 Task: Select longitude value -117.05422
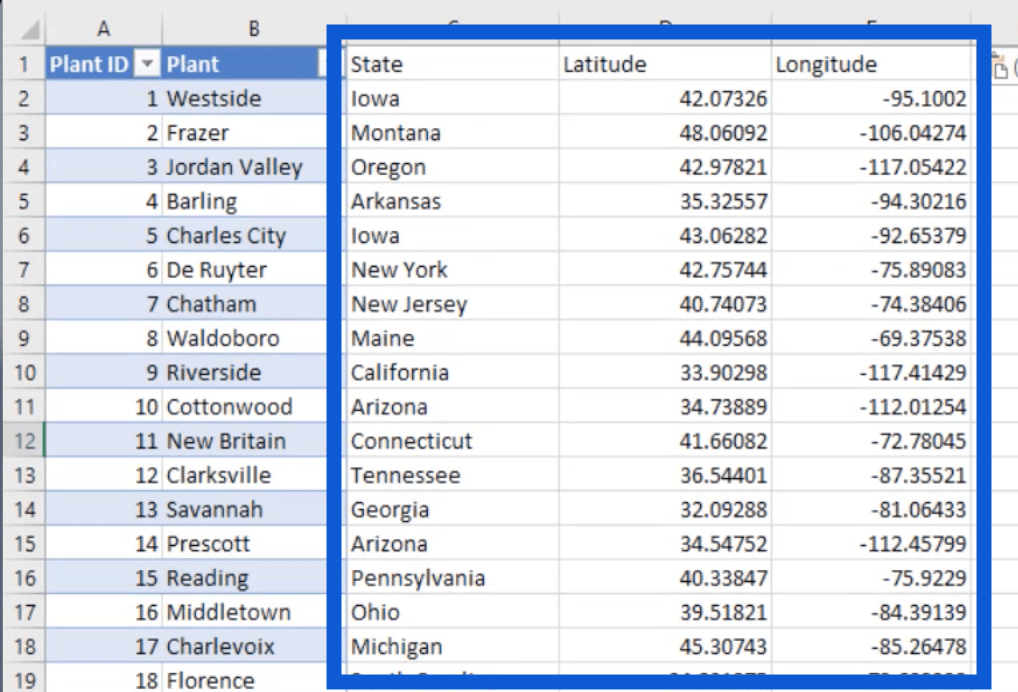point(871,167)
